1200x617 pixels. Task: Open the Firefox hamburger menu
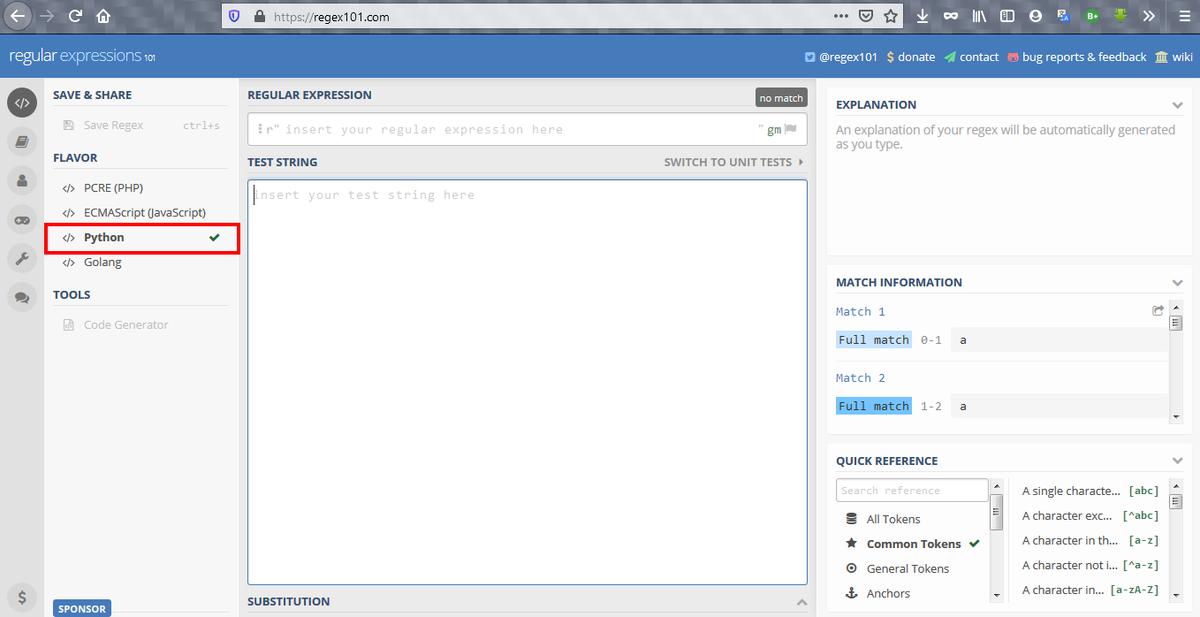point(1183,16)
